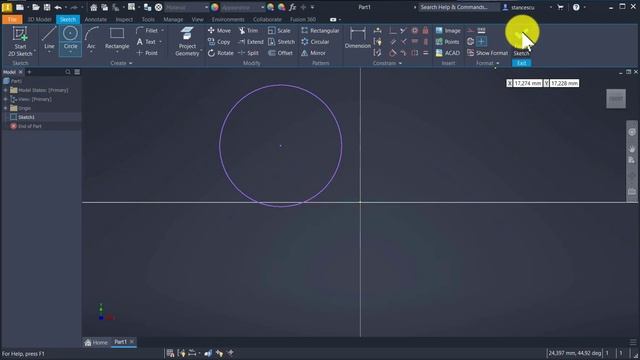Open the Model browser panel menu
Viewport: 640px width, 360px height.
(77, 72)
